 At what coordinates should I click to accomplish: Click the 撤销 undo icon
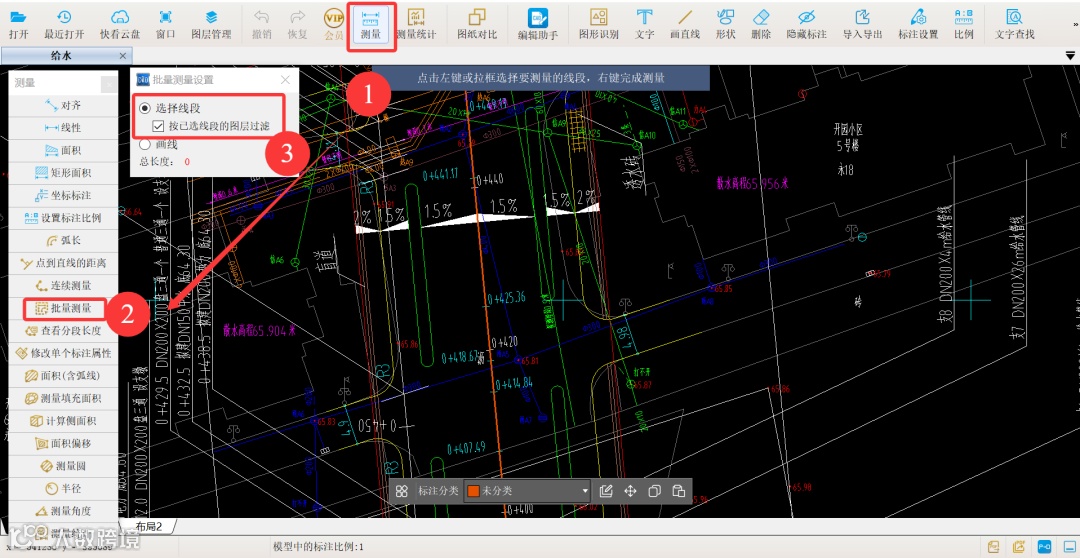click(x=261, y=24)
